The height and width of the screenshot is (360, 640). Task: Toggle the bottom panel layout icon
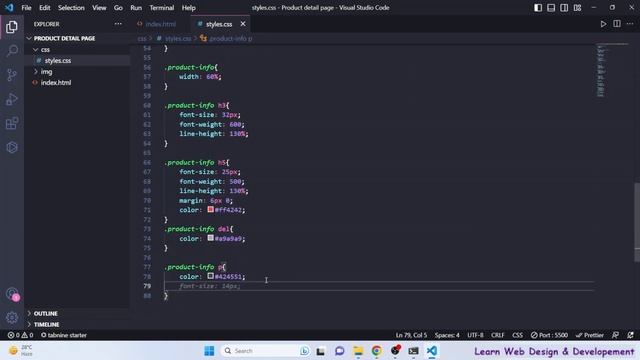(551, 8)
